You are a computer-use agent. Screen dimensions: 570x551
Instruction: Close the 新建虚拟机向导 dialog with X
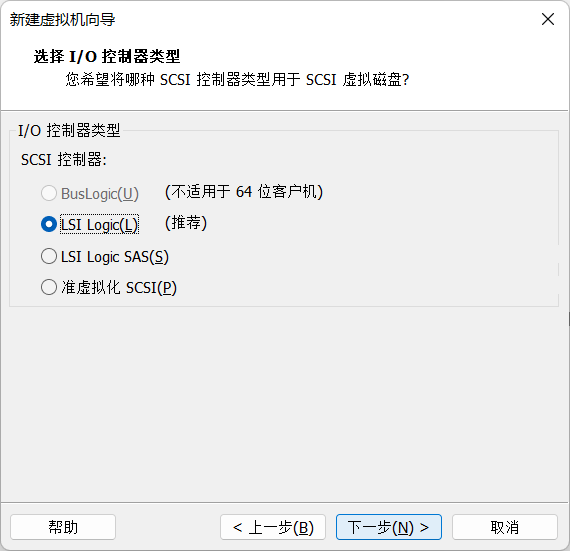tap(547, 19)
